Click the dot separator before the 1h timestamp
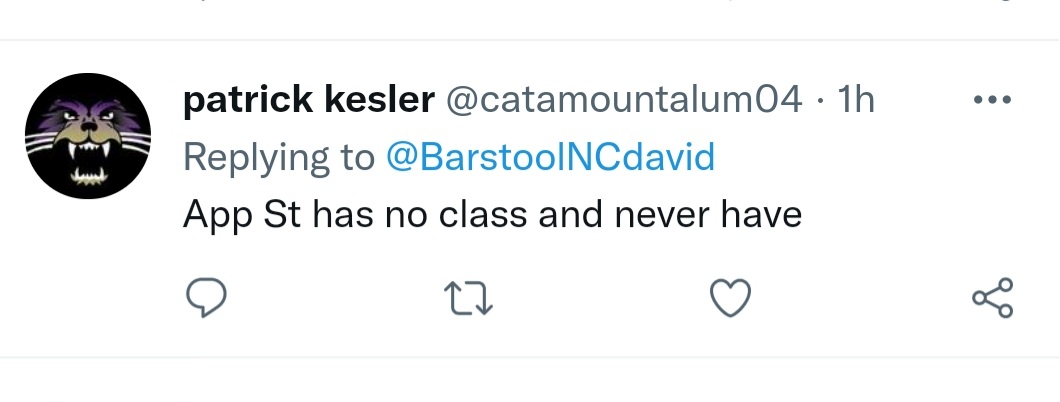The width and height of the screenshot is (1060, 402). pos(819,100)
